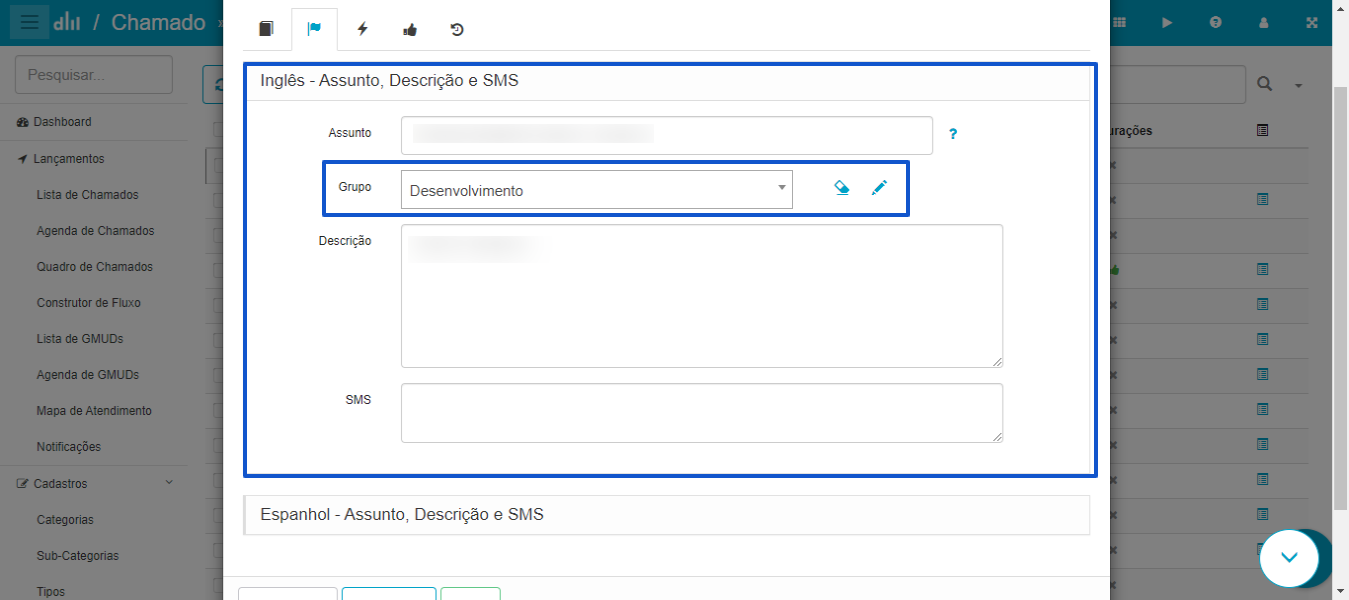Click the Cadastros sidebar section
The height and width of the screenshot is (600, 1349).
click(60, 484)
